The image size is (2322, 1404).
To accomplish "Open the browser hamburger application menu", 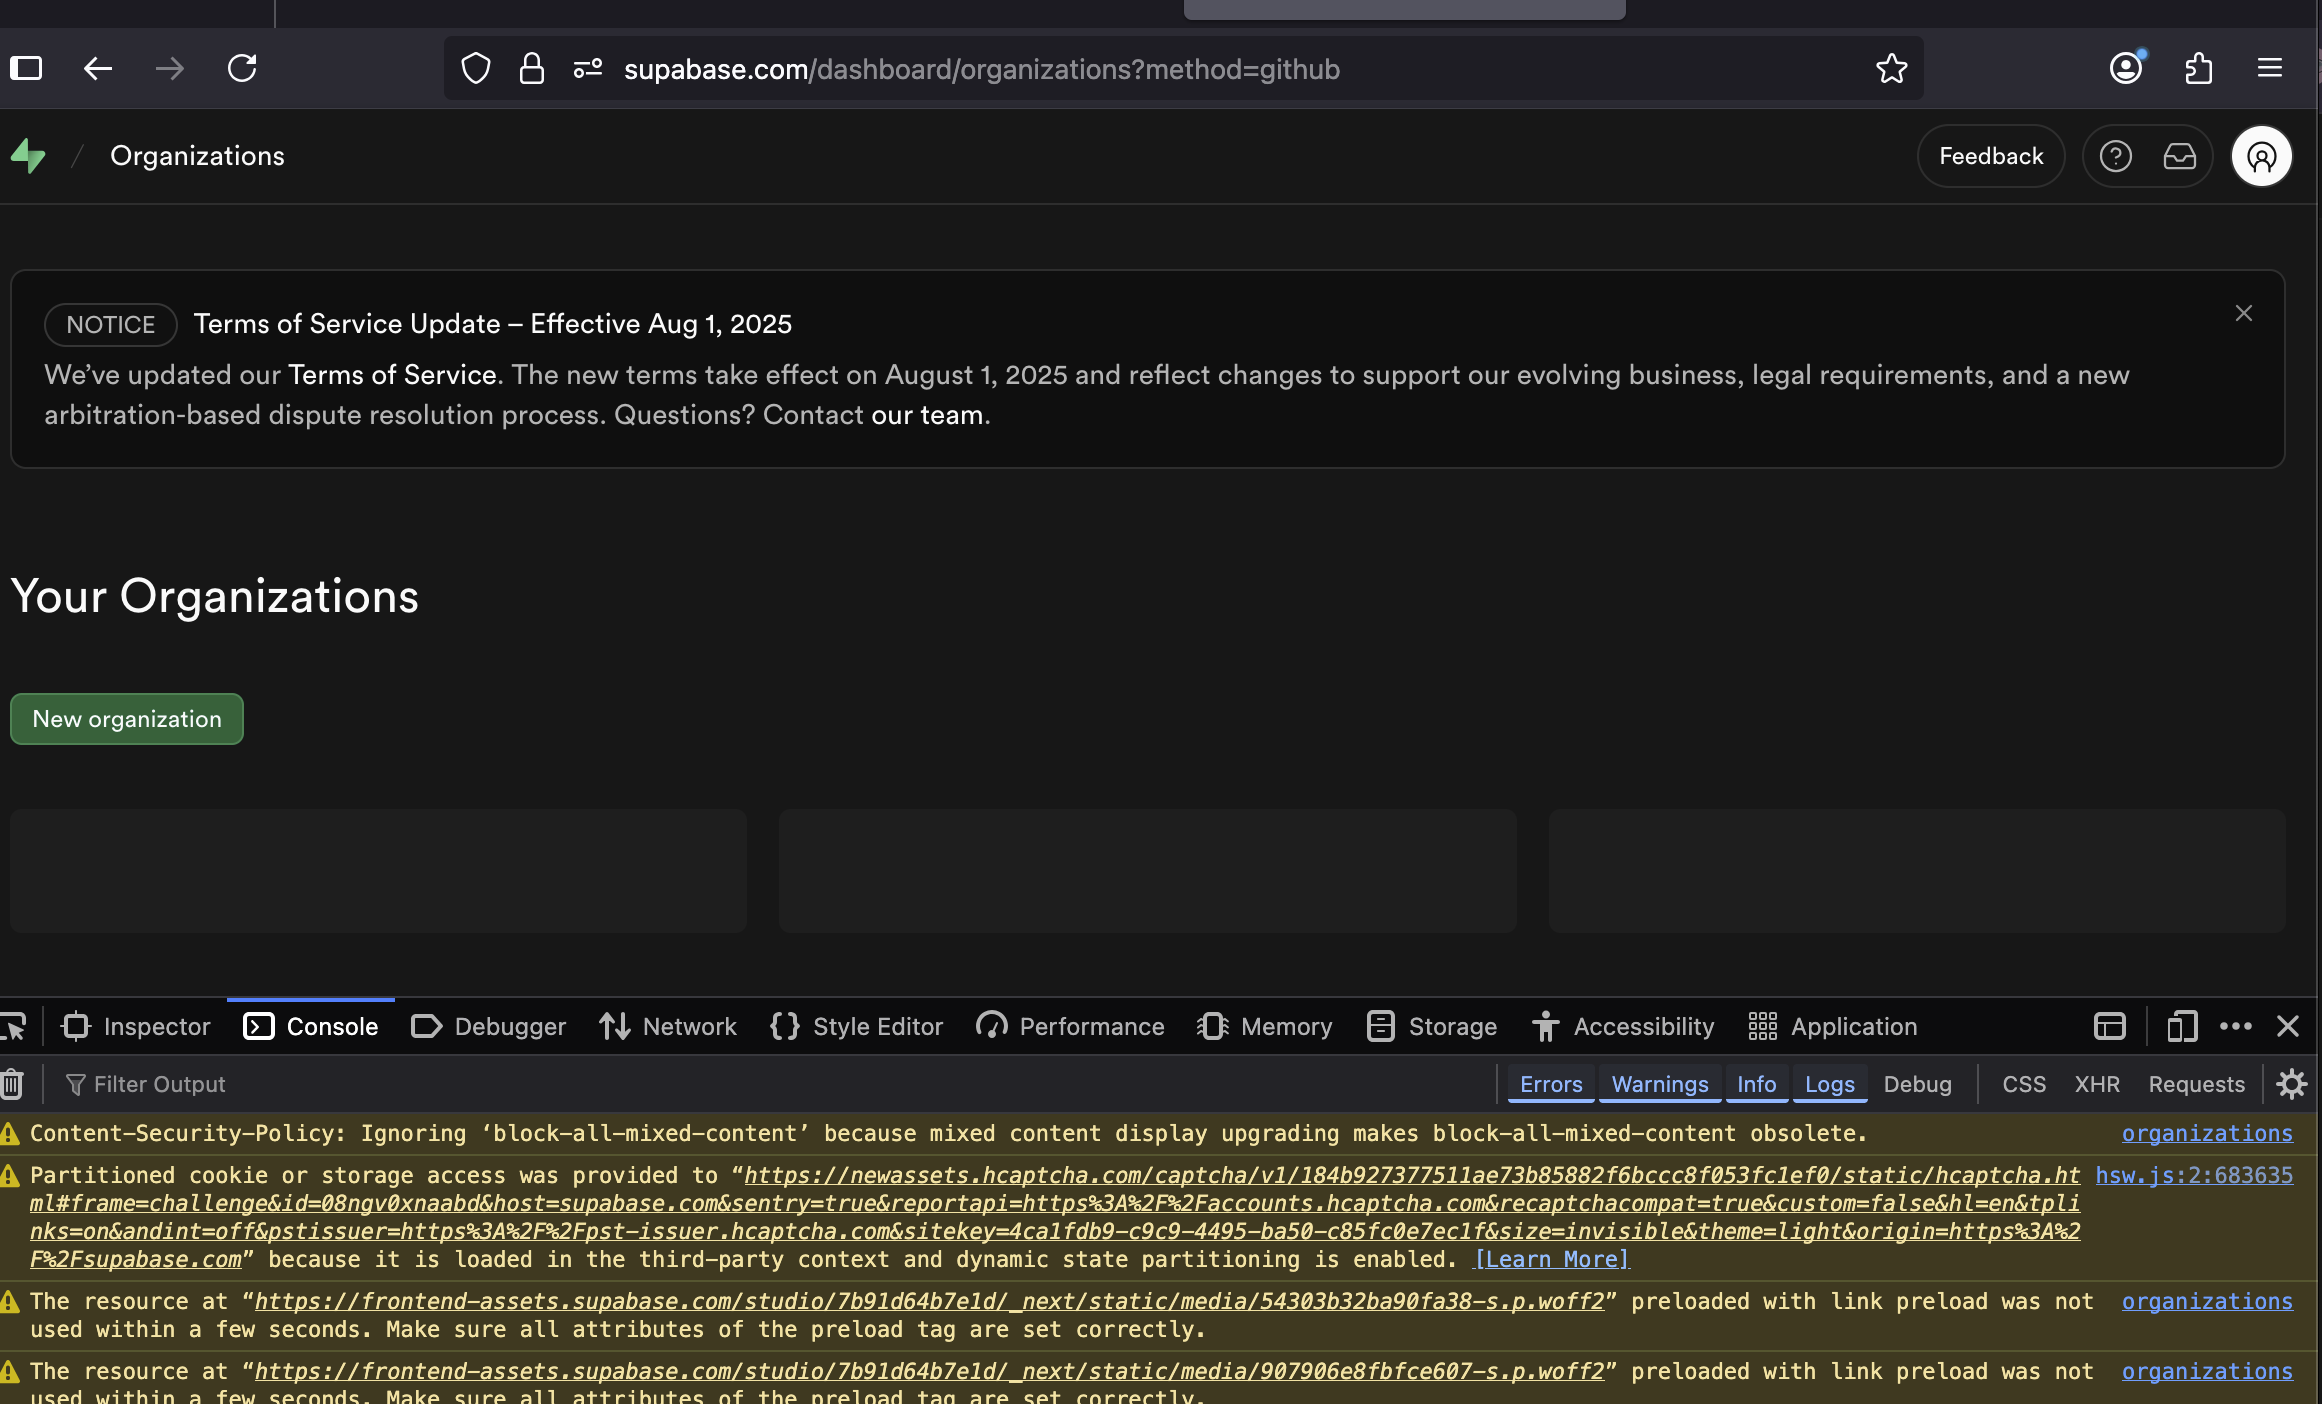I will (2269, 69).
